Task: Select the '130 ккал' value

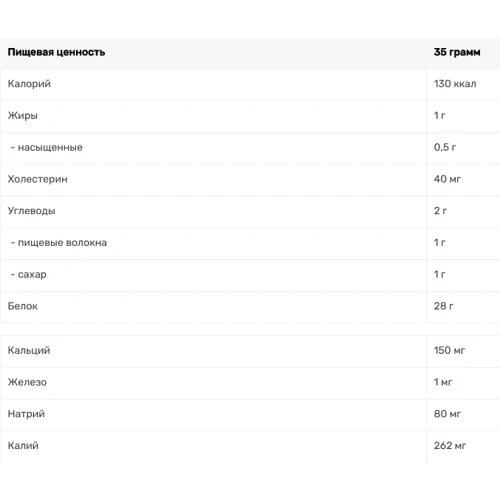Action: (x=455, y=84)
